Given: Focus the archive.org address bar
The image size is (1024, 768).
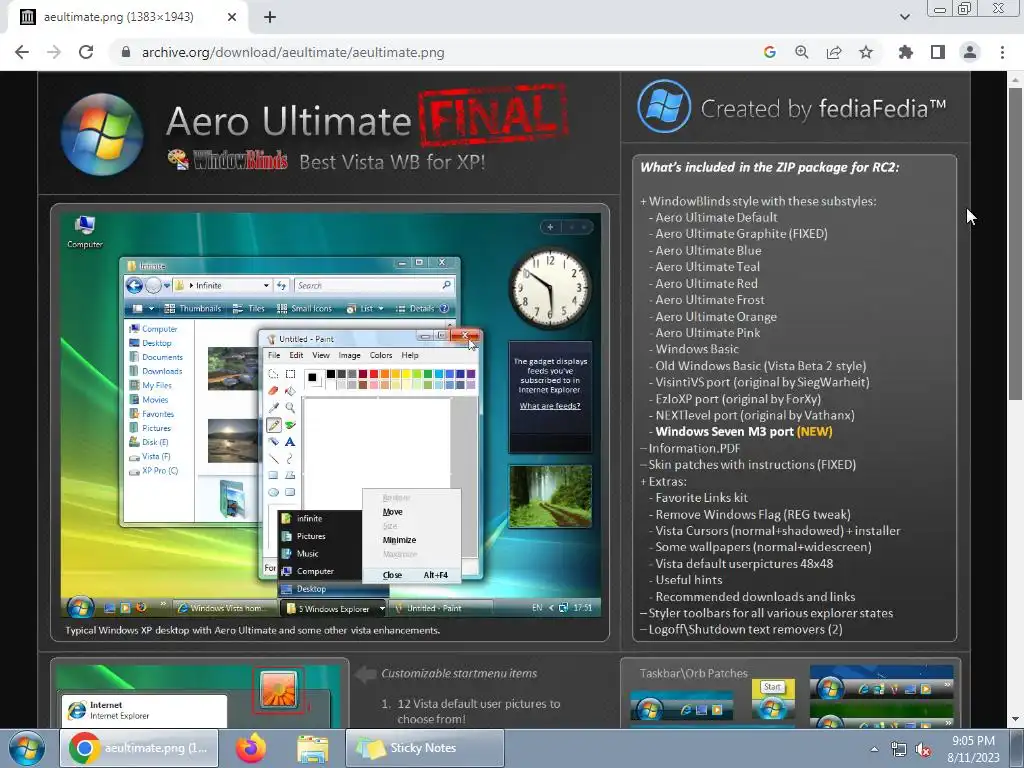Looking at the screenshot, I should coord(431,52).
